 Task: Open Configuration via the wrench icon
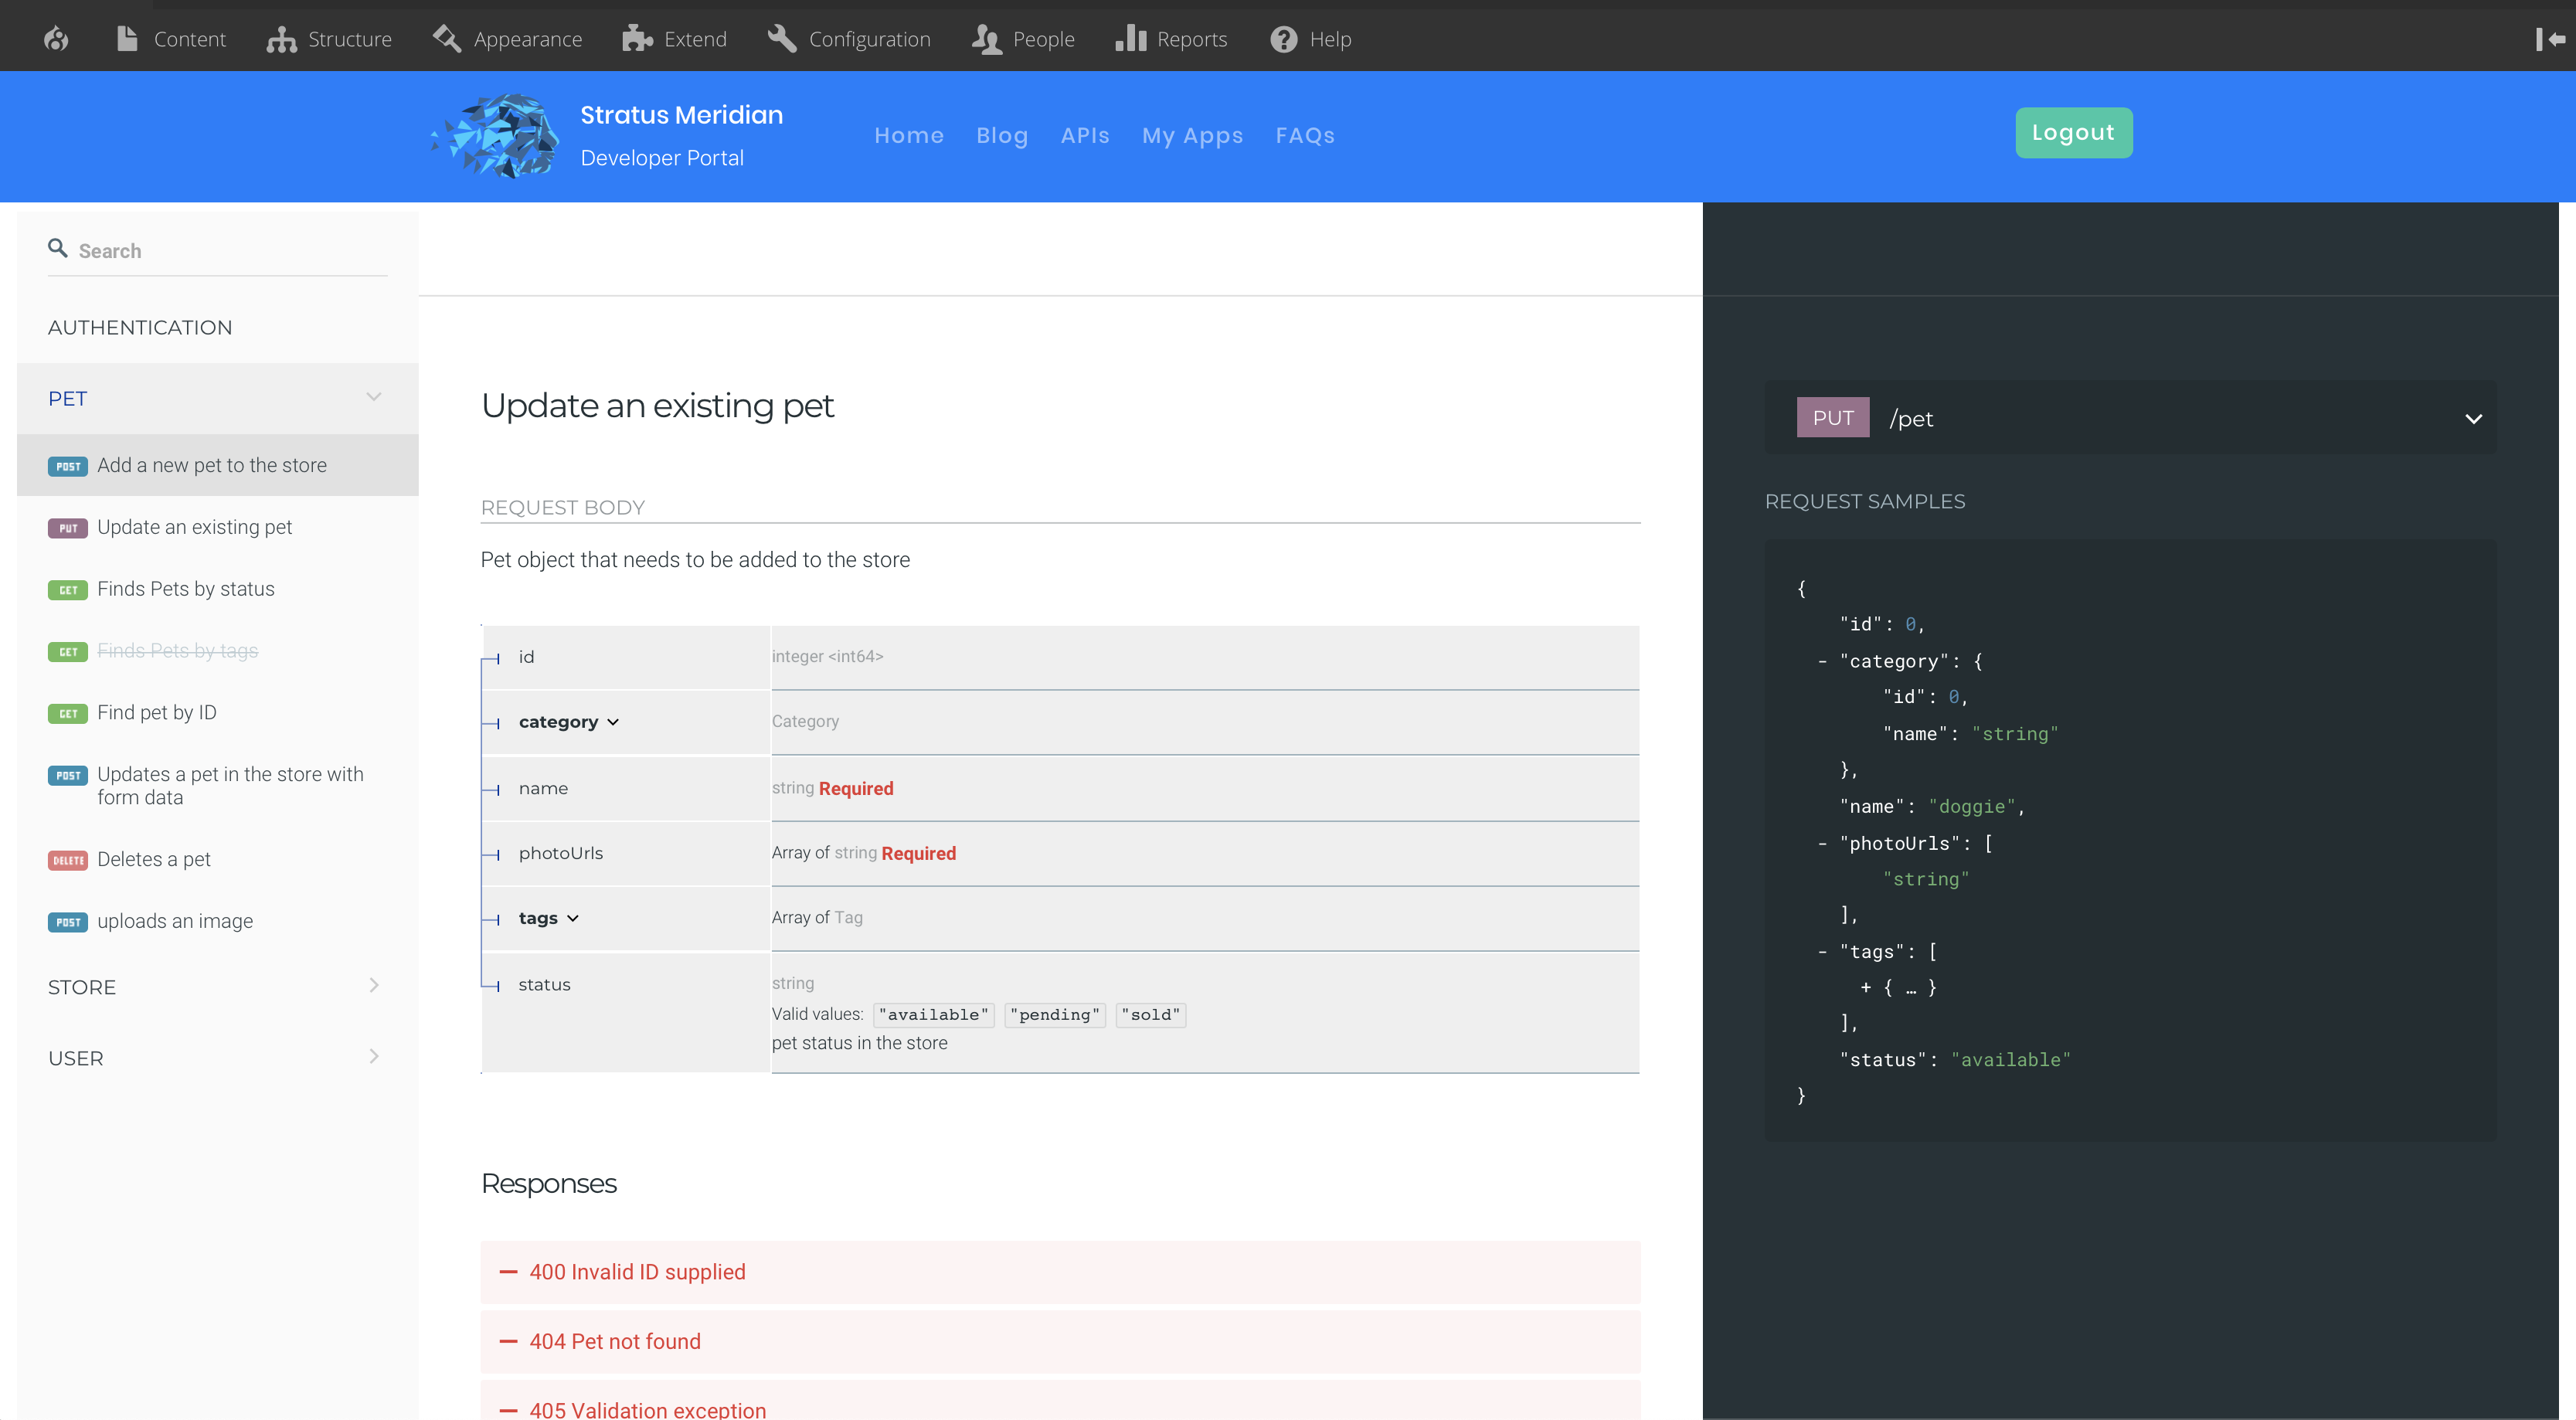pyautogui.click(x=782, y=38)
